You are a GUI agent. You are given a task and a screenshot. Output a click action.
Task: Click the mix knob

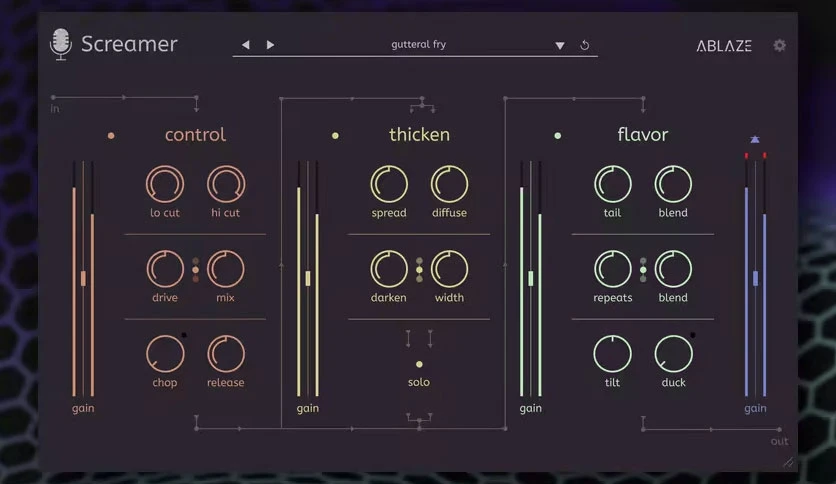point(226,269)
